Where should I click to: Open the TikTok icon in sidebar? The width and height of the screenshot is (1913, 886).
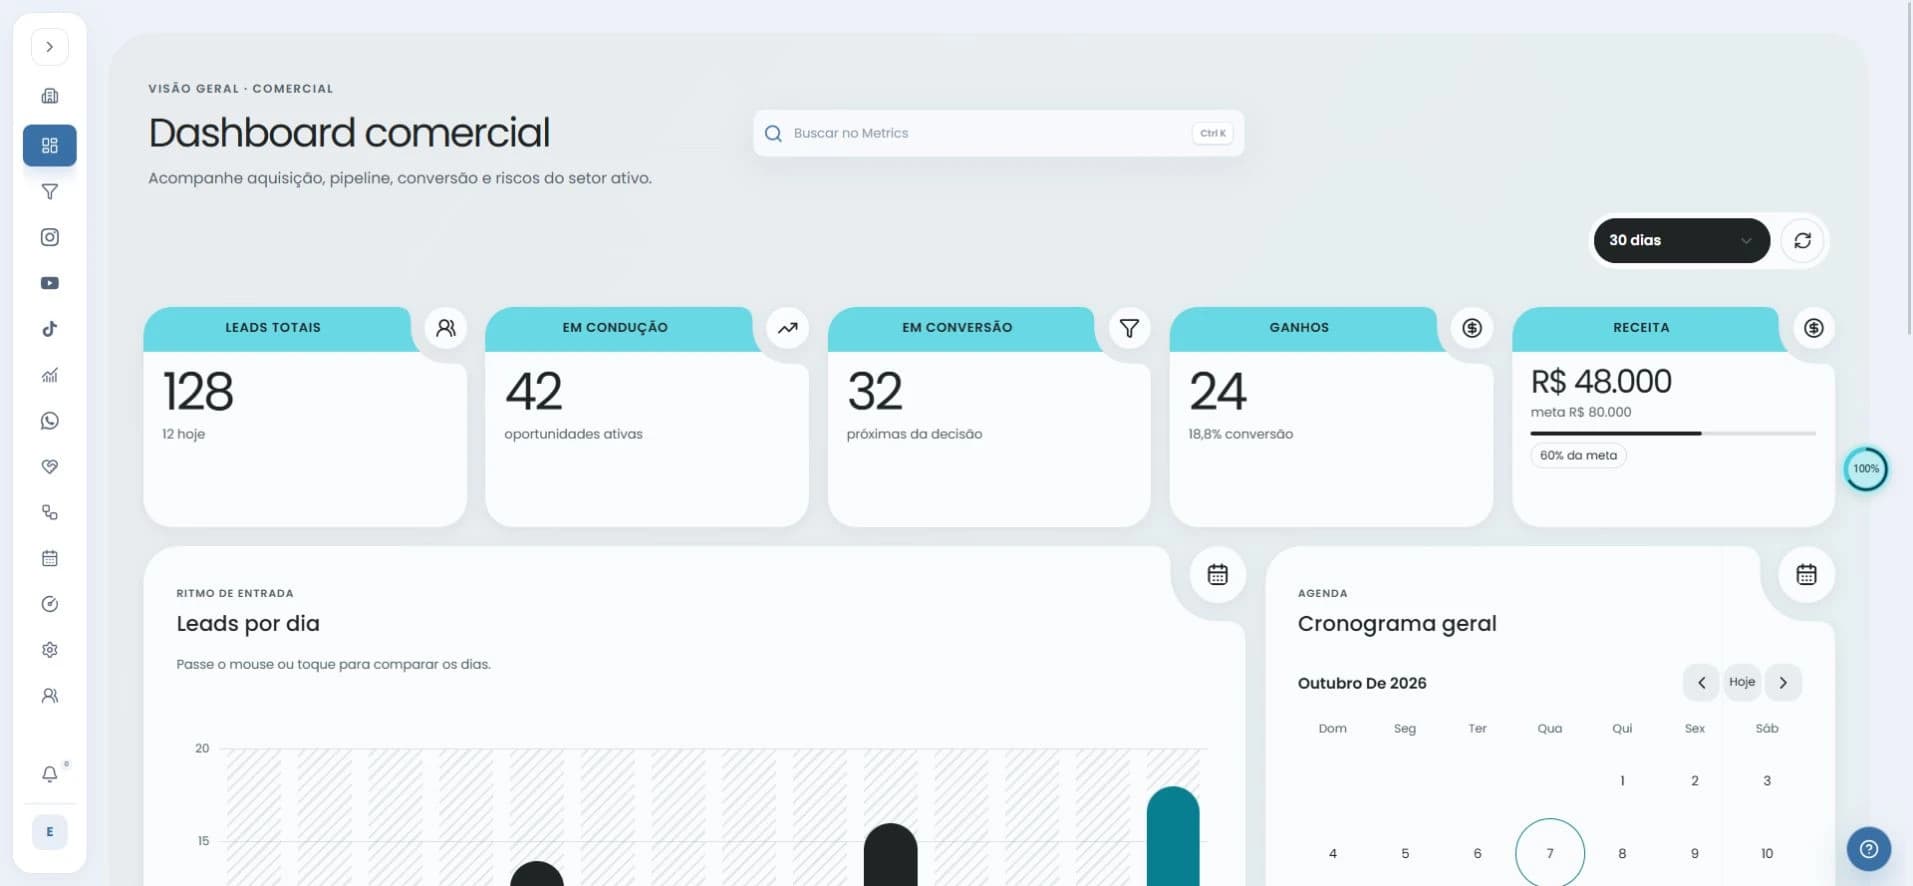pyautogui.click(x=50, y=329)
